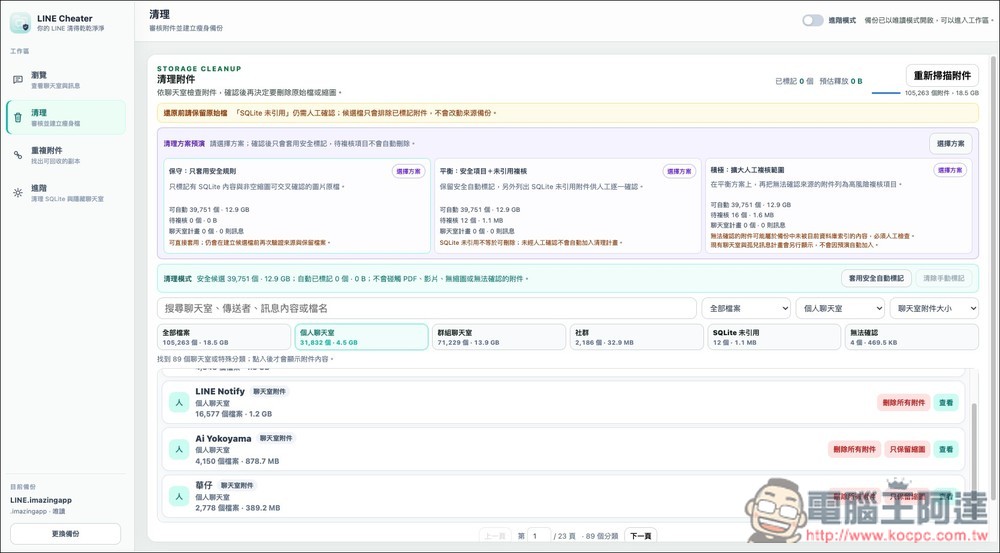The image size is (1000, 553).
Task: Open 瀏覽 section in the sidebar
Action: pyautogui.click(x=66, y=80)
